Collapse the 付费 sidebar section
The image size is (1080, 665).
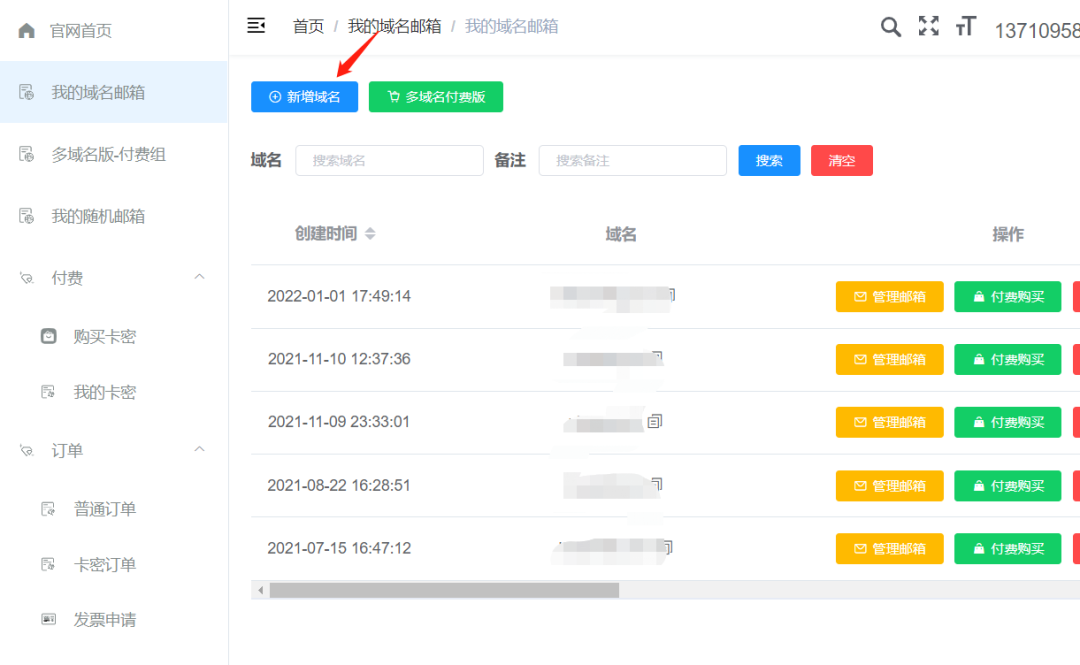[x=198, y=278]
